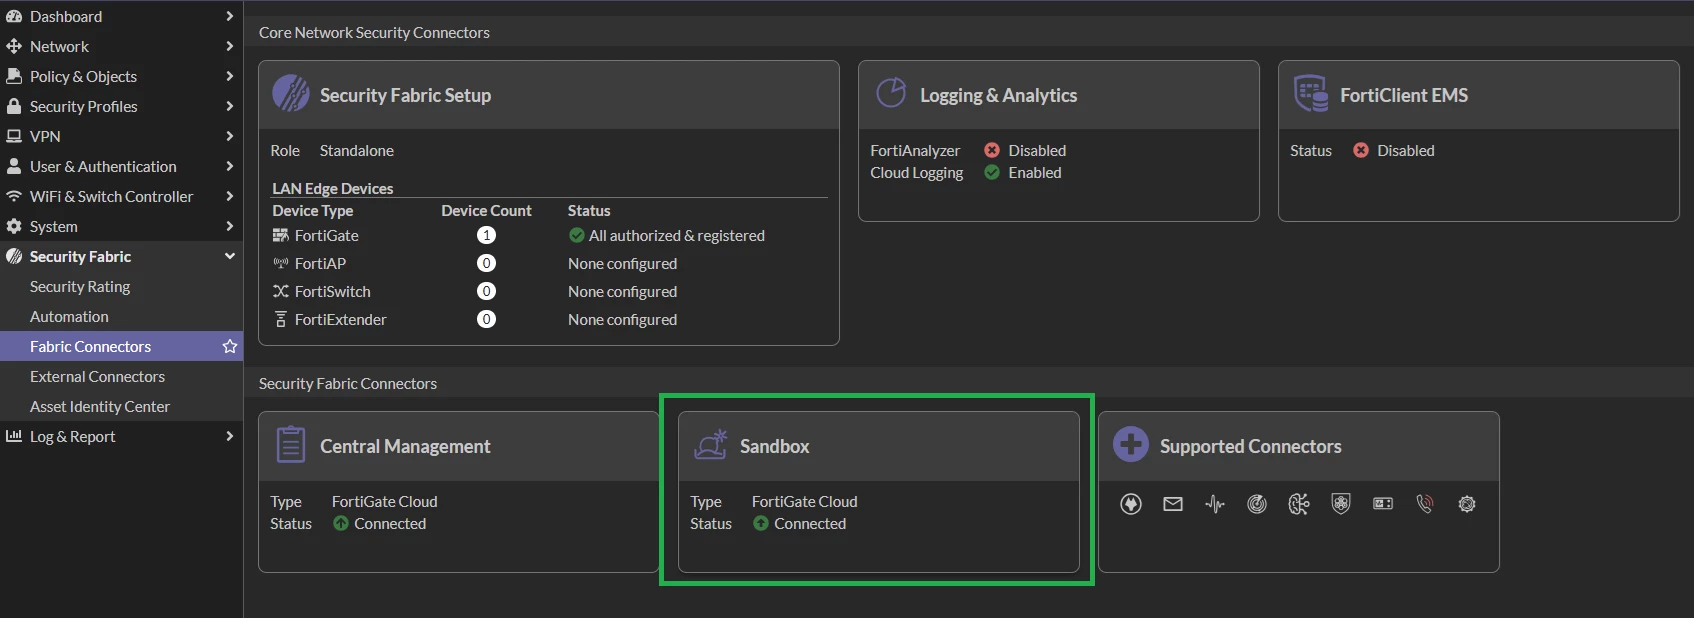The width and height of the screenshot is (1694, 618).
Task: Click FortiClient EMS Disabled status
Action: (1394, 150)
